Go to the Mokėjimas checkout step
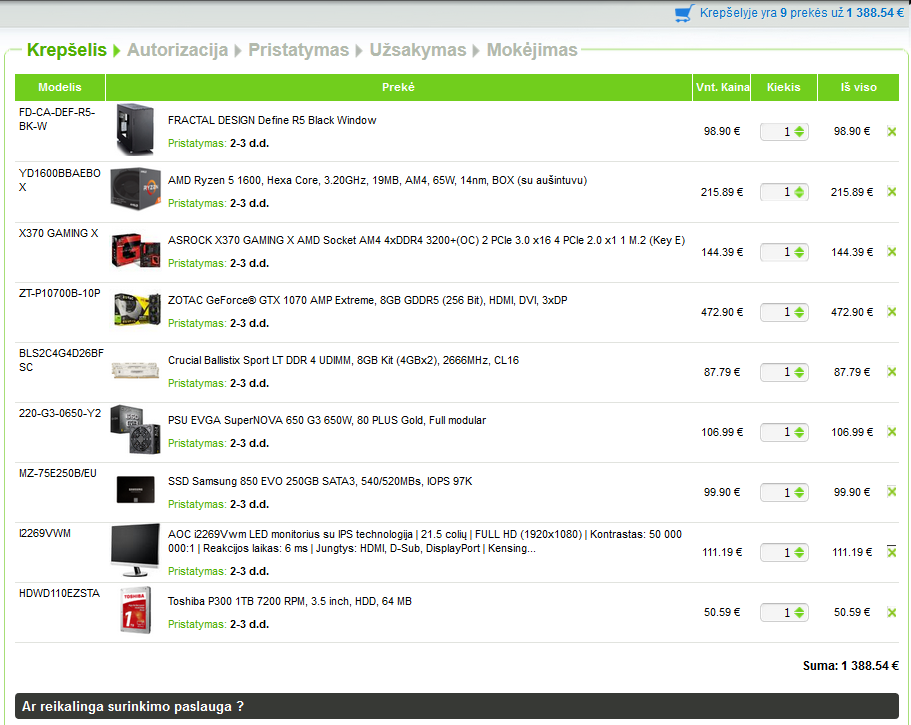Image resolution: width=911 pixels, height=725 pixels. (532, 50)
